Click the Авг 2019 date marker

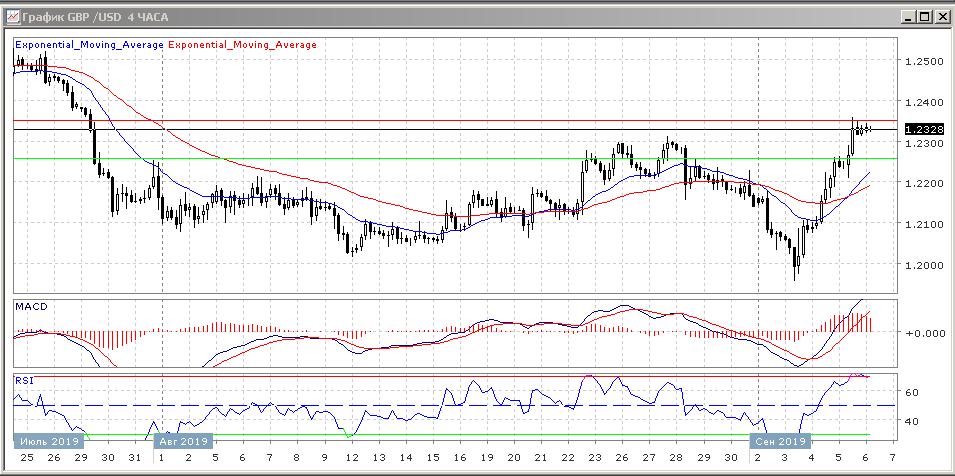coord(183,441)
